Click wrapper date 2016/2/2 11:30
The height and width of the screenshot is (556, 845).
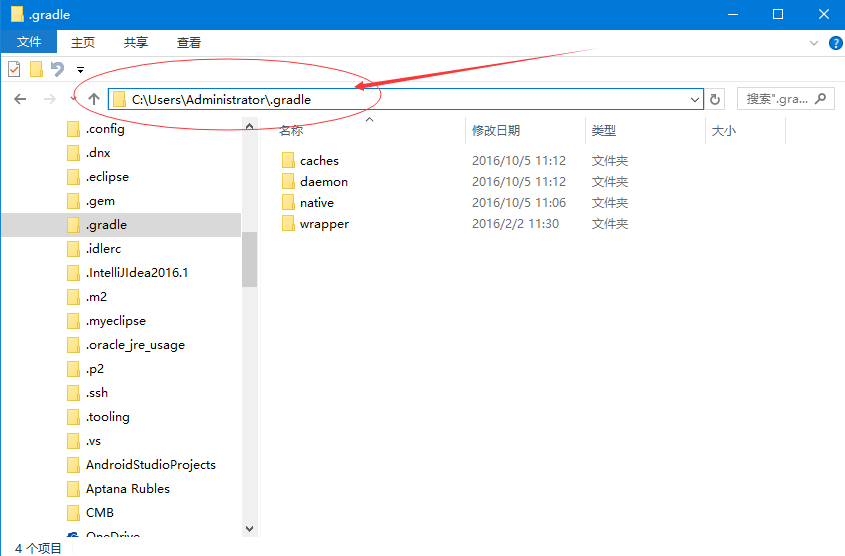[x=515, y=224]
